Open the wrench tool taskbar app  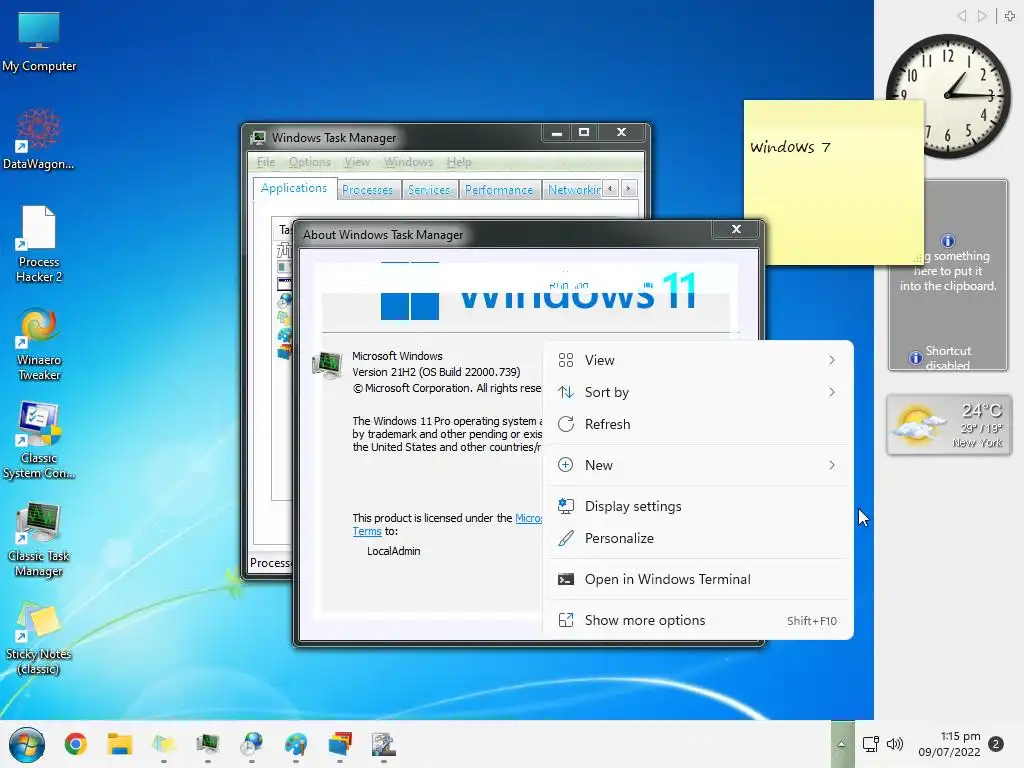tap(384, 744)
